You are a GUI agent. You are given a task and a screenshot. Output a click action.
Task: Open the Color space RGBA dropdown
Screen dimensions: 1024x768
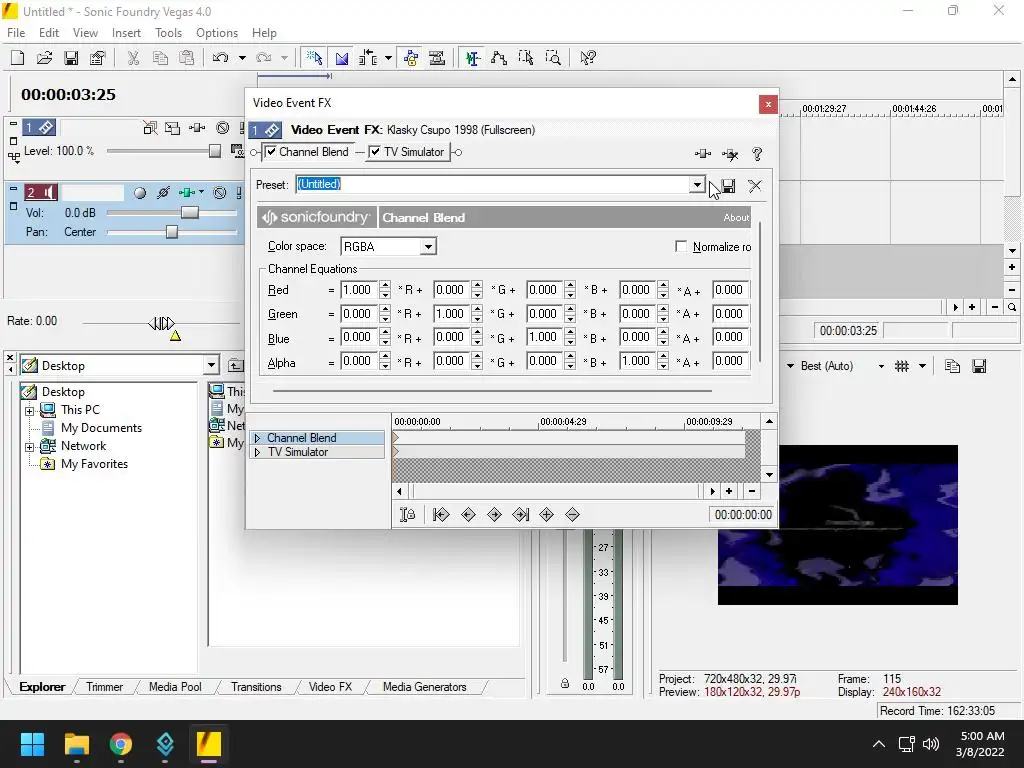coord(428,247)
